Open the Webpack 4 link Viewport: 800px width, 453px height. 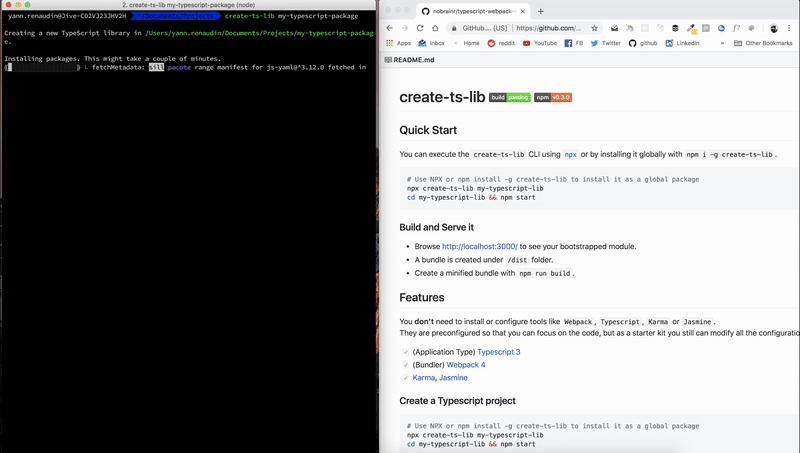tap(466, 365)
